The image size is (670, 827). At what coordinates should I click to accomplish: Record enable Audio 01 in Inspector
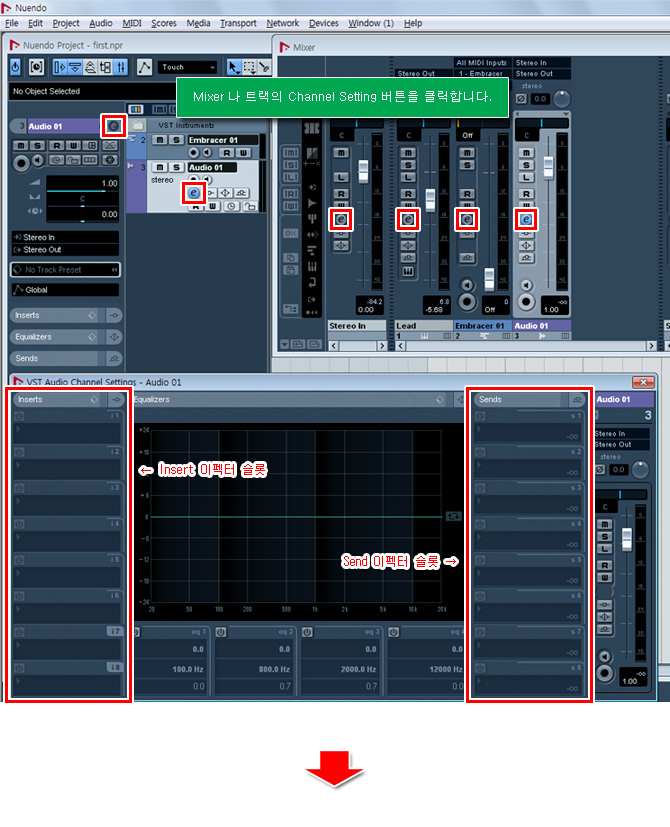coord(22,163)
